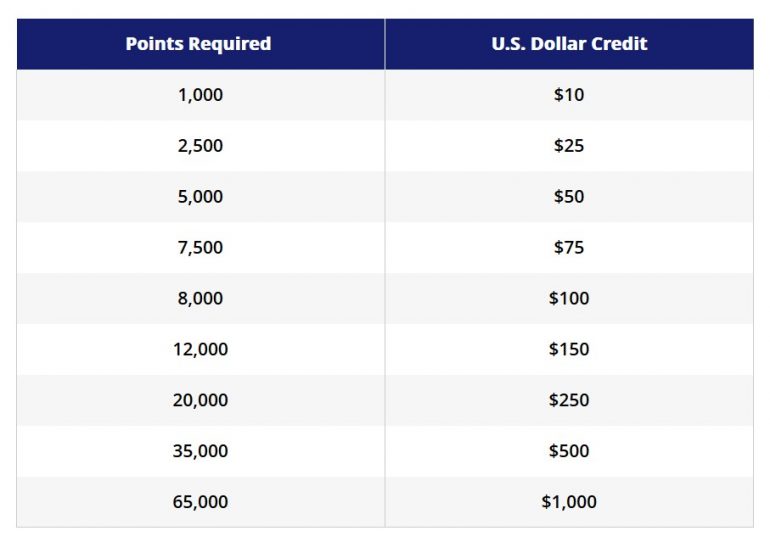The height and width of the screenshot is (542, 770).
Task: Select the 12,000 points value
Action: 200,350
